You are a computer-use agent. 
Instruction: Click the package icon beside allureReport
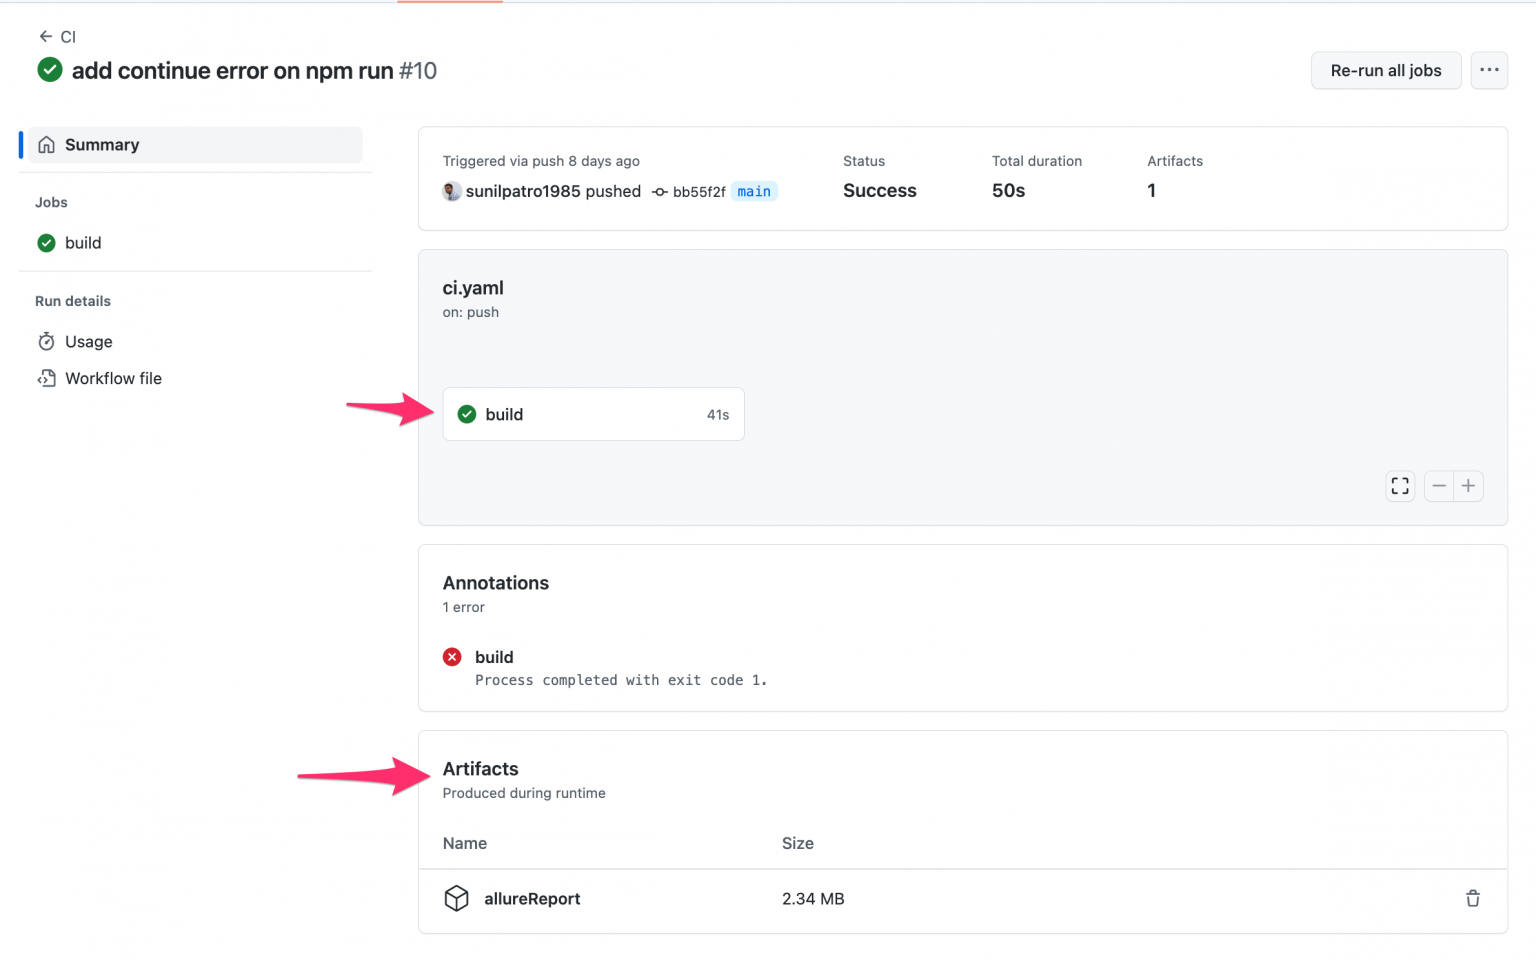pyautogui.click(x=457, y=898)
